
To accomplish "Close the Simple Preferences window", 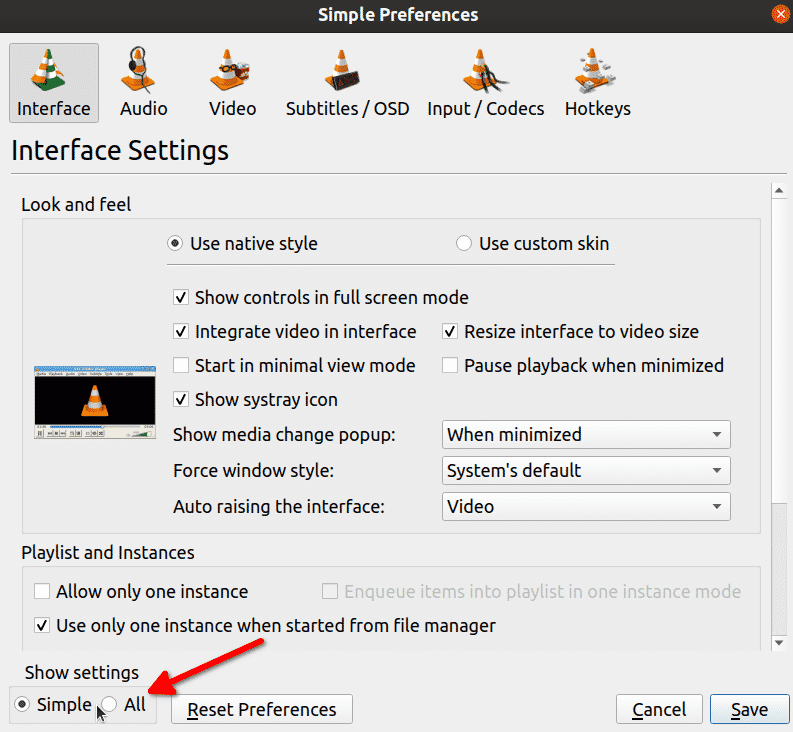I will [780, 15].
